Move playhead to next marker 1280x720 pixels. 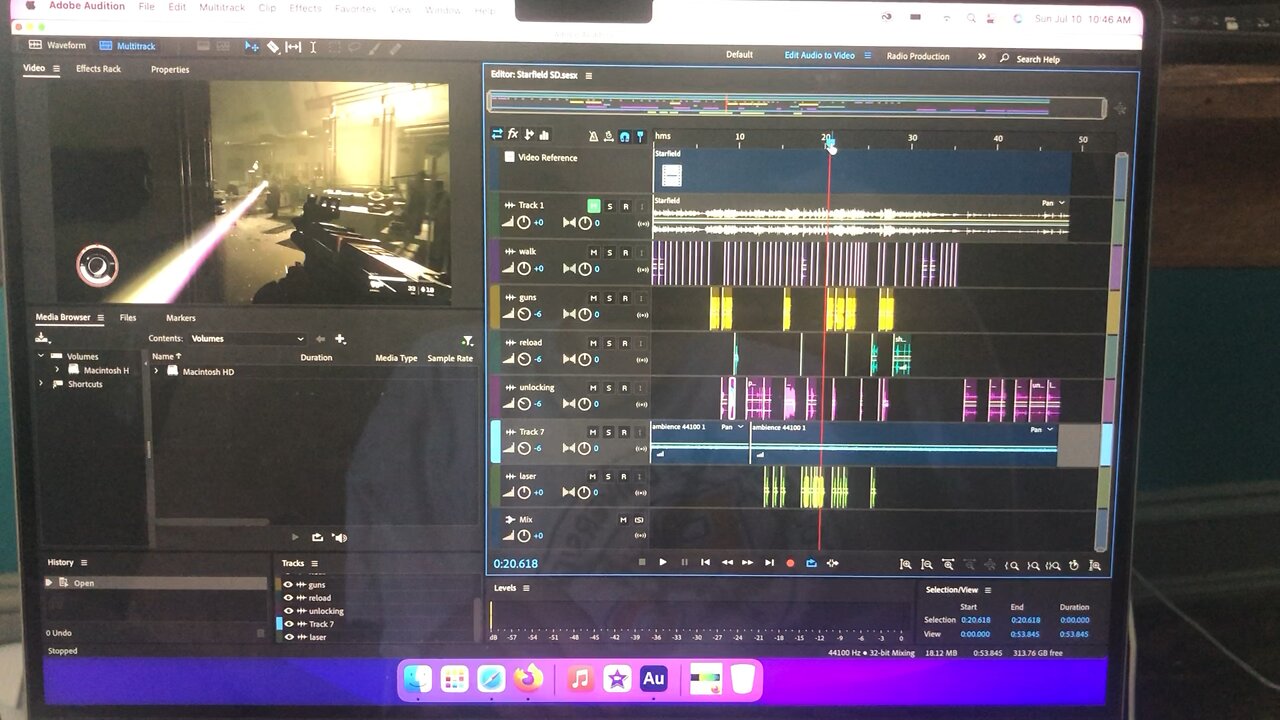pos(769,562)
